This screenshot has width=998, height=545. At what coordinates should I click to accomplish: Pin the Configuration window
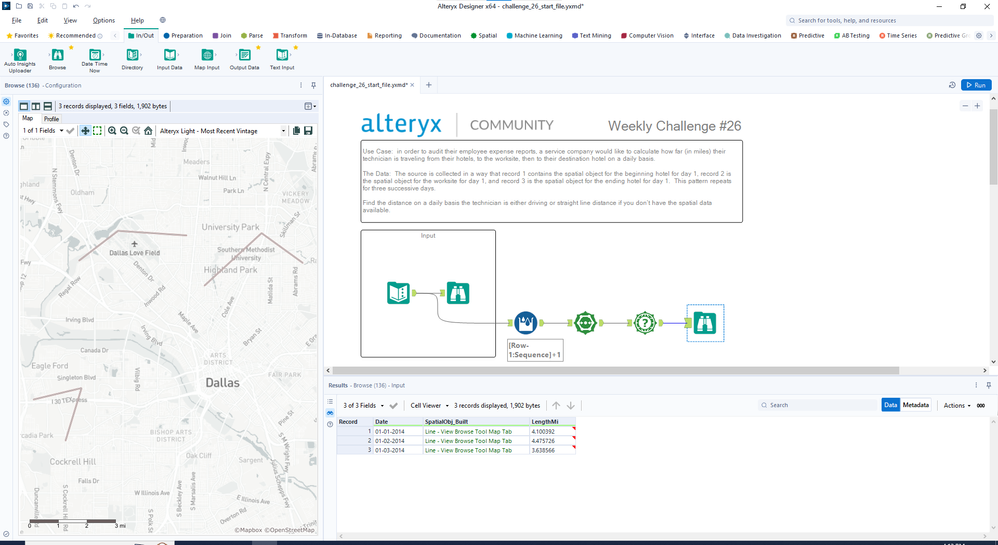tap(313, 85)
